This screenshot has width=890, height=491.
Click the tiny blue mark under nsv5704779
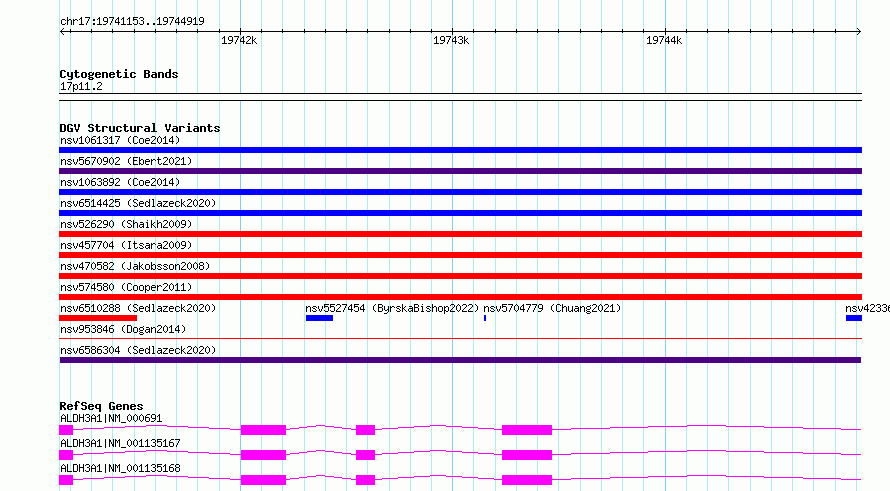coord(485,318)
